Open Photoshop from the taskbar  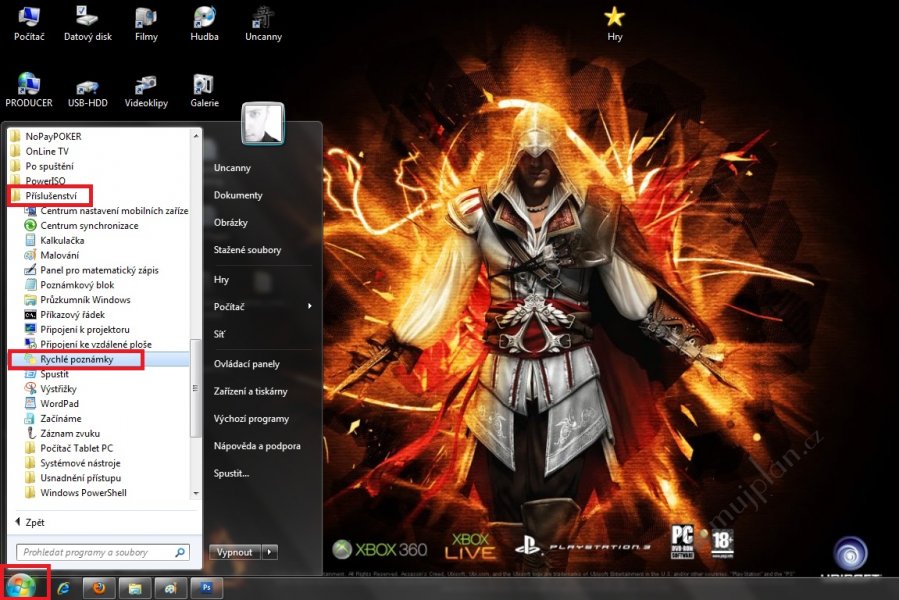(x=206, y=588)
